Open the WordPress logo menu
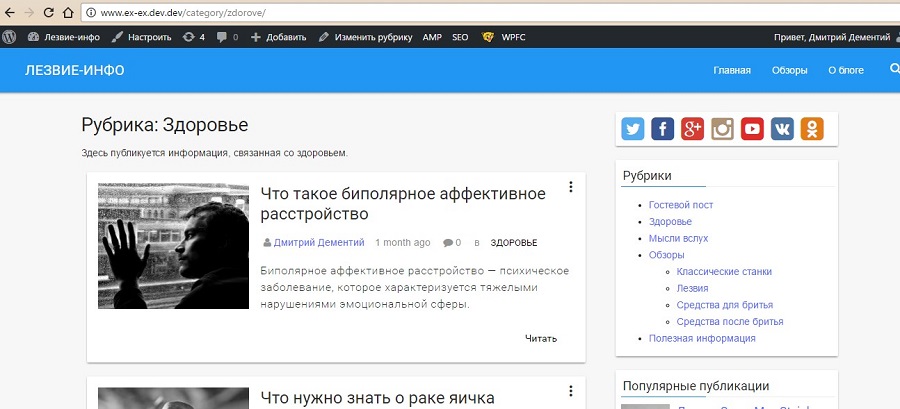This screenshot has width=900, height=409. point(9,37)
